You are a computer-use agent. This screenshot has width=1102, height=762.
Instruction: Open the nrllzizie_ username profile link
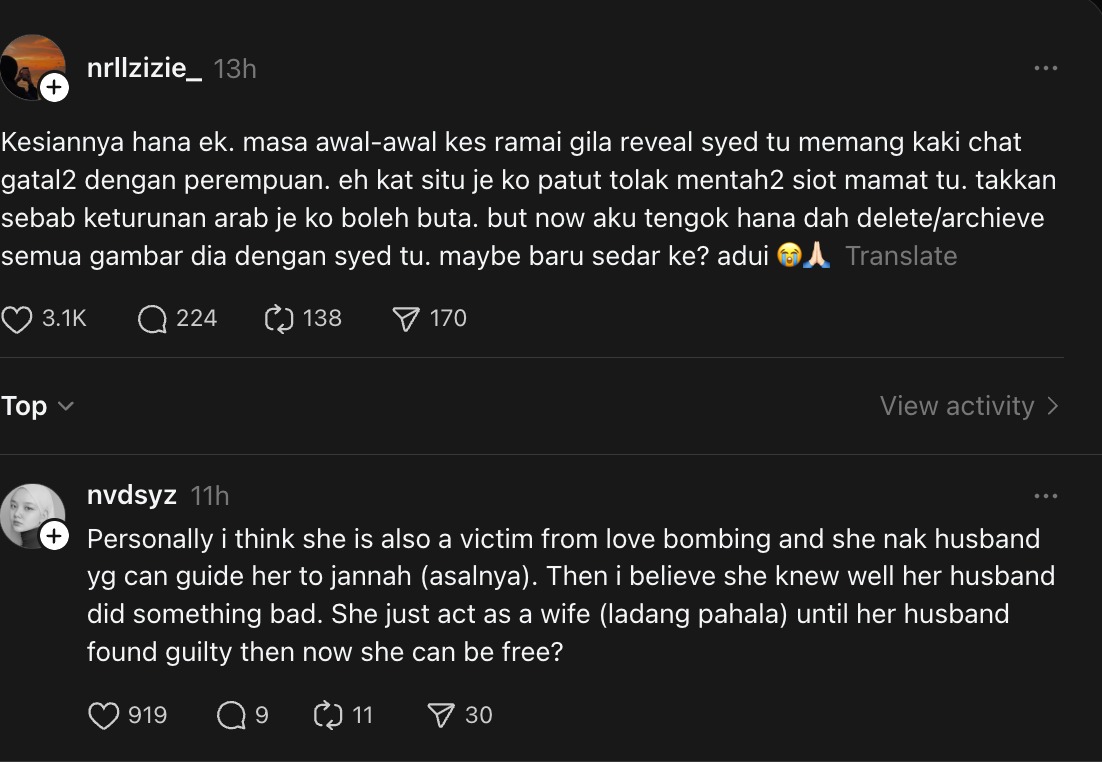point(145,68)
